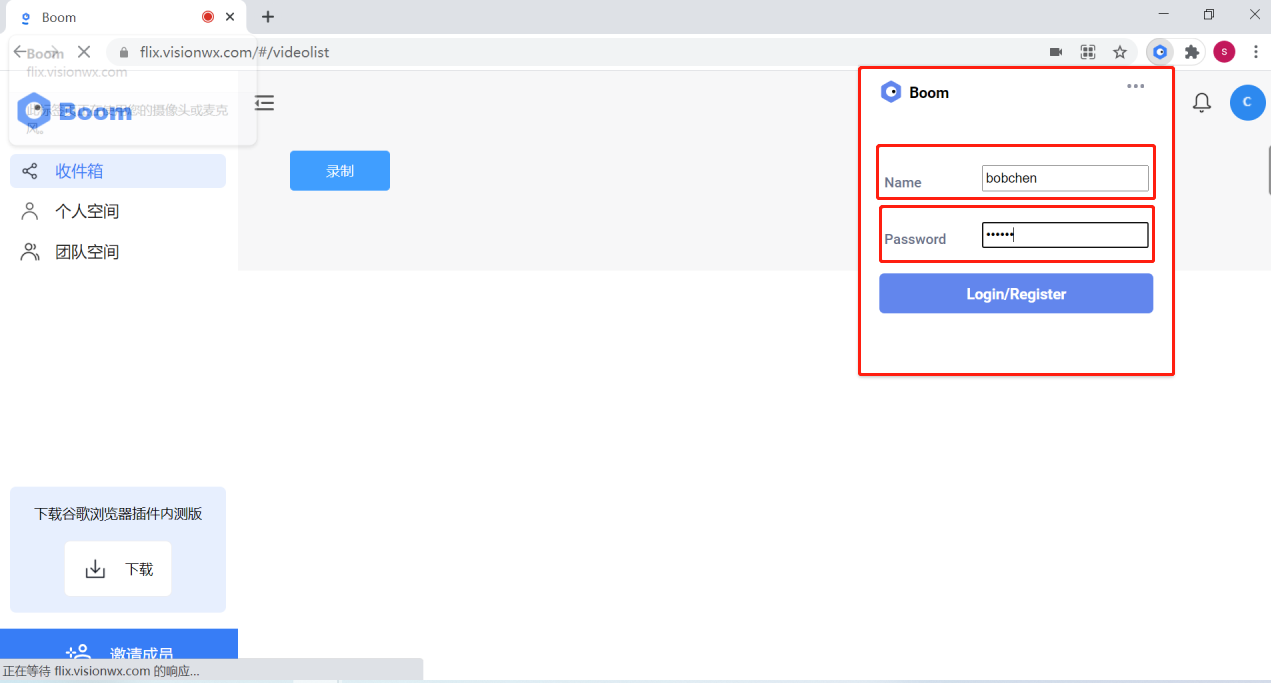
Task: Click the team icon beside 团队空间
Action: (30, 252)
